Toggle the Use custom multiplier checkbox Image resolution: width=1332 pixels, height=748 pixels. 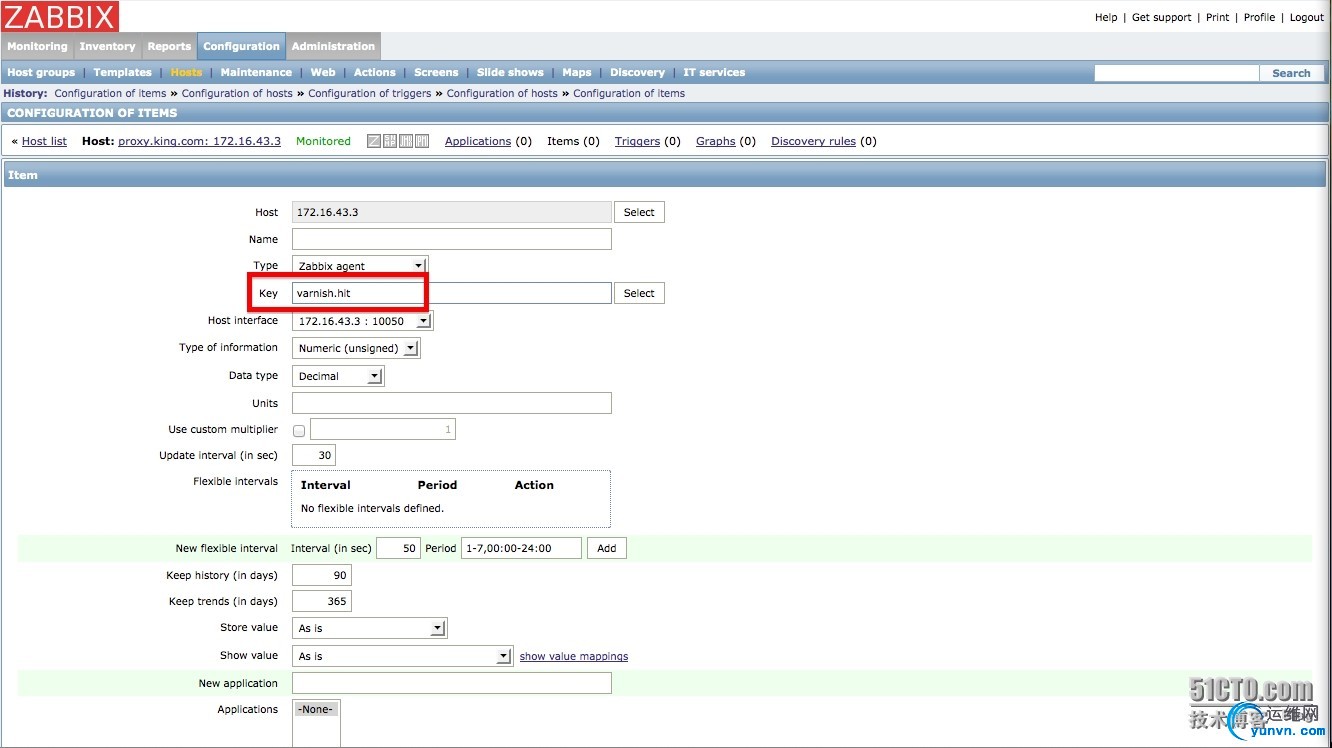(x=299, y=430)
